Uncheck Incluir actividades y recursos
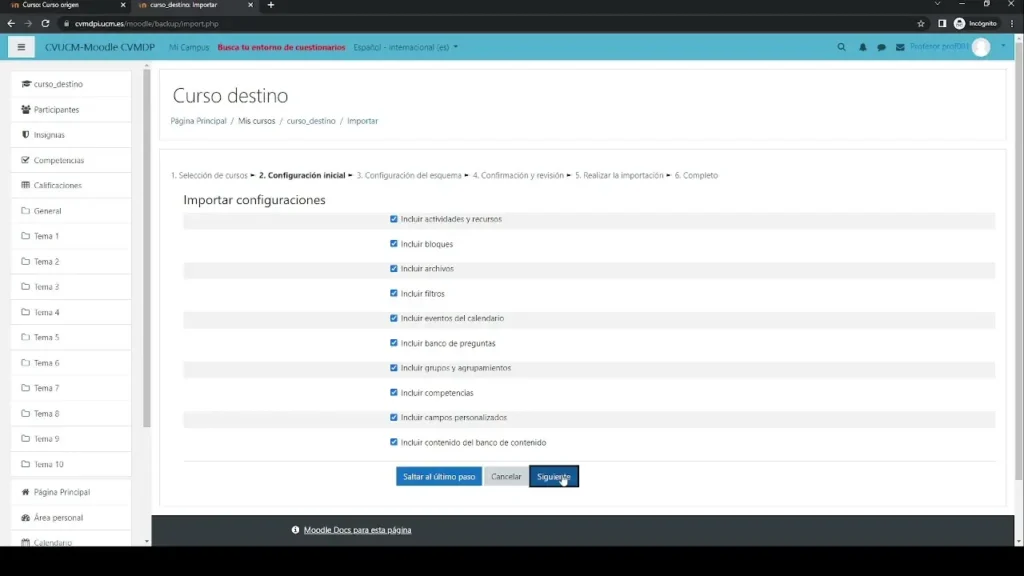The width and height of the screenshot is (1024, 576). [x=394, y=219]
